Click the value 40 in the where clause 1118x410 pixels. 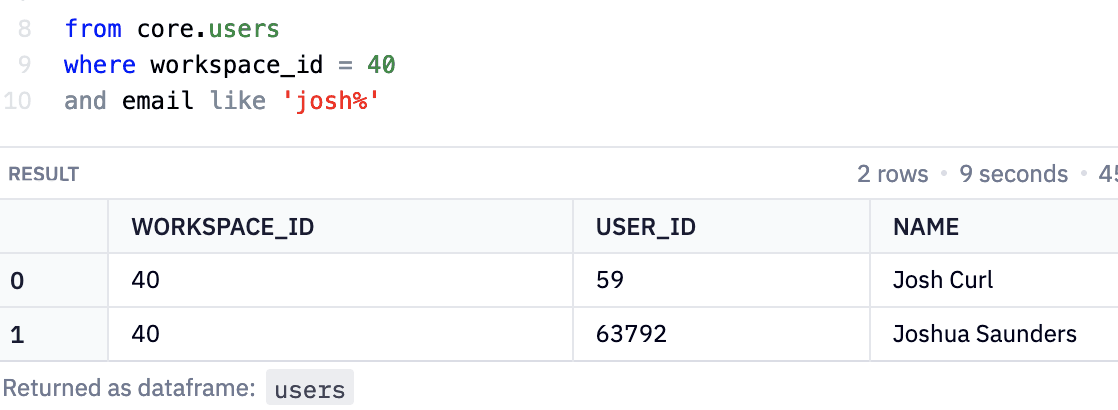380,66
